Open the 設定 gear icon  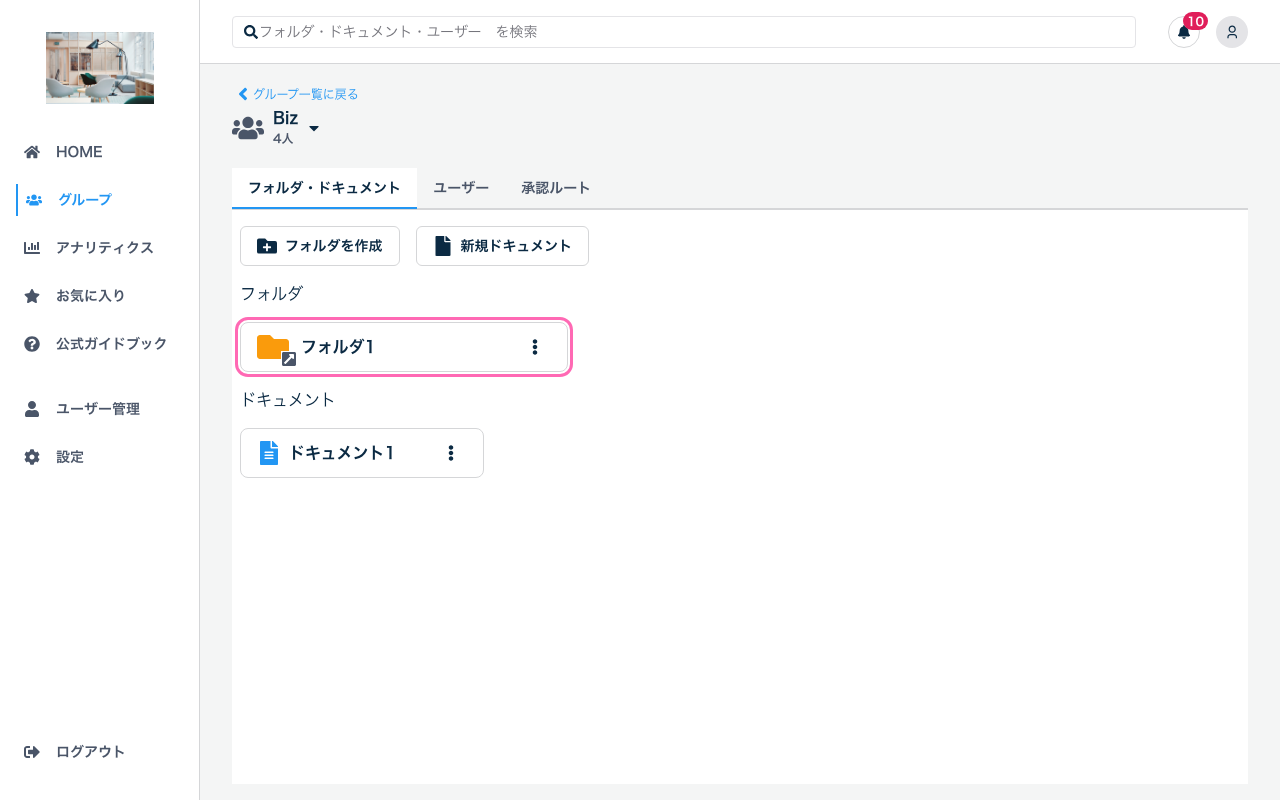point(33,456)
